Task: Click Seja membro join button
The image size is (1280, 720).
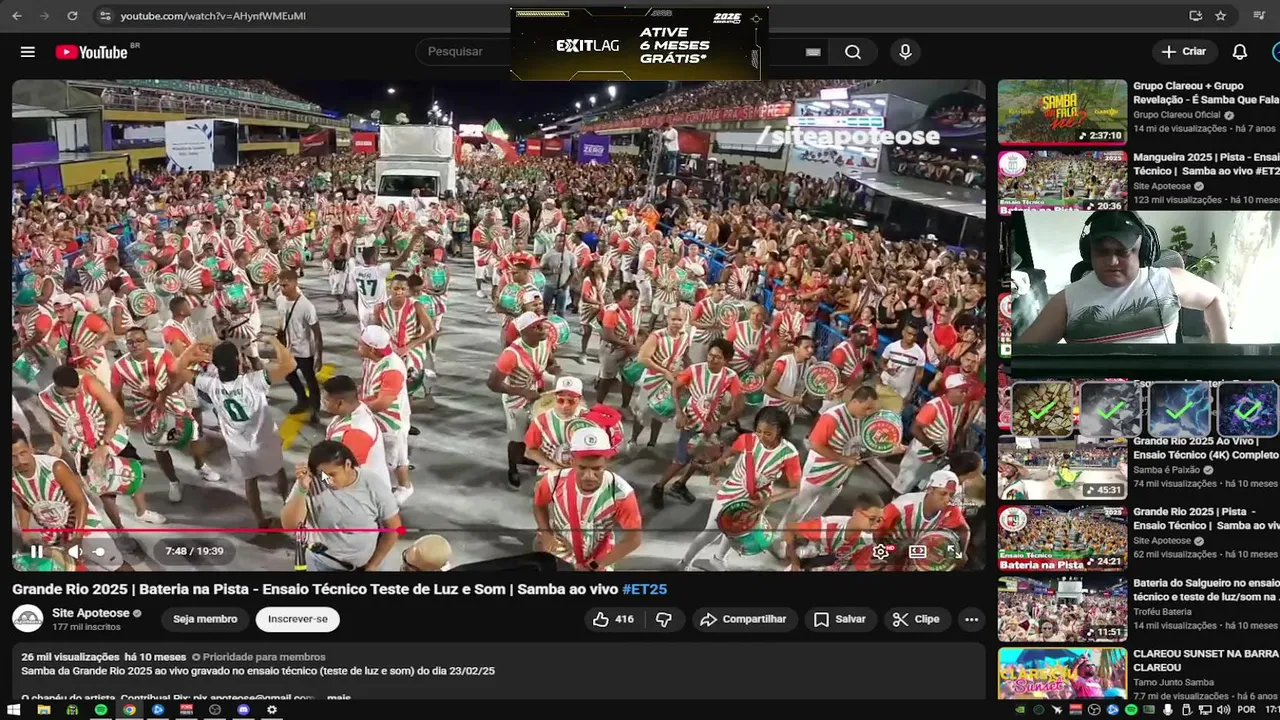Action: pos(205,619)
